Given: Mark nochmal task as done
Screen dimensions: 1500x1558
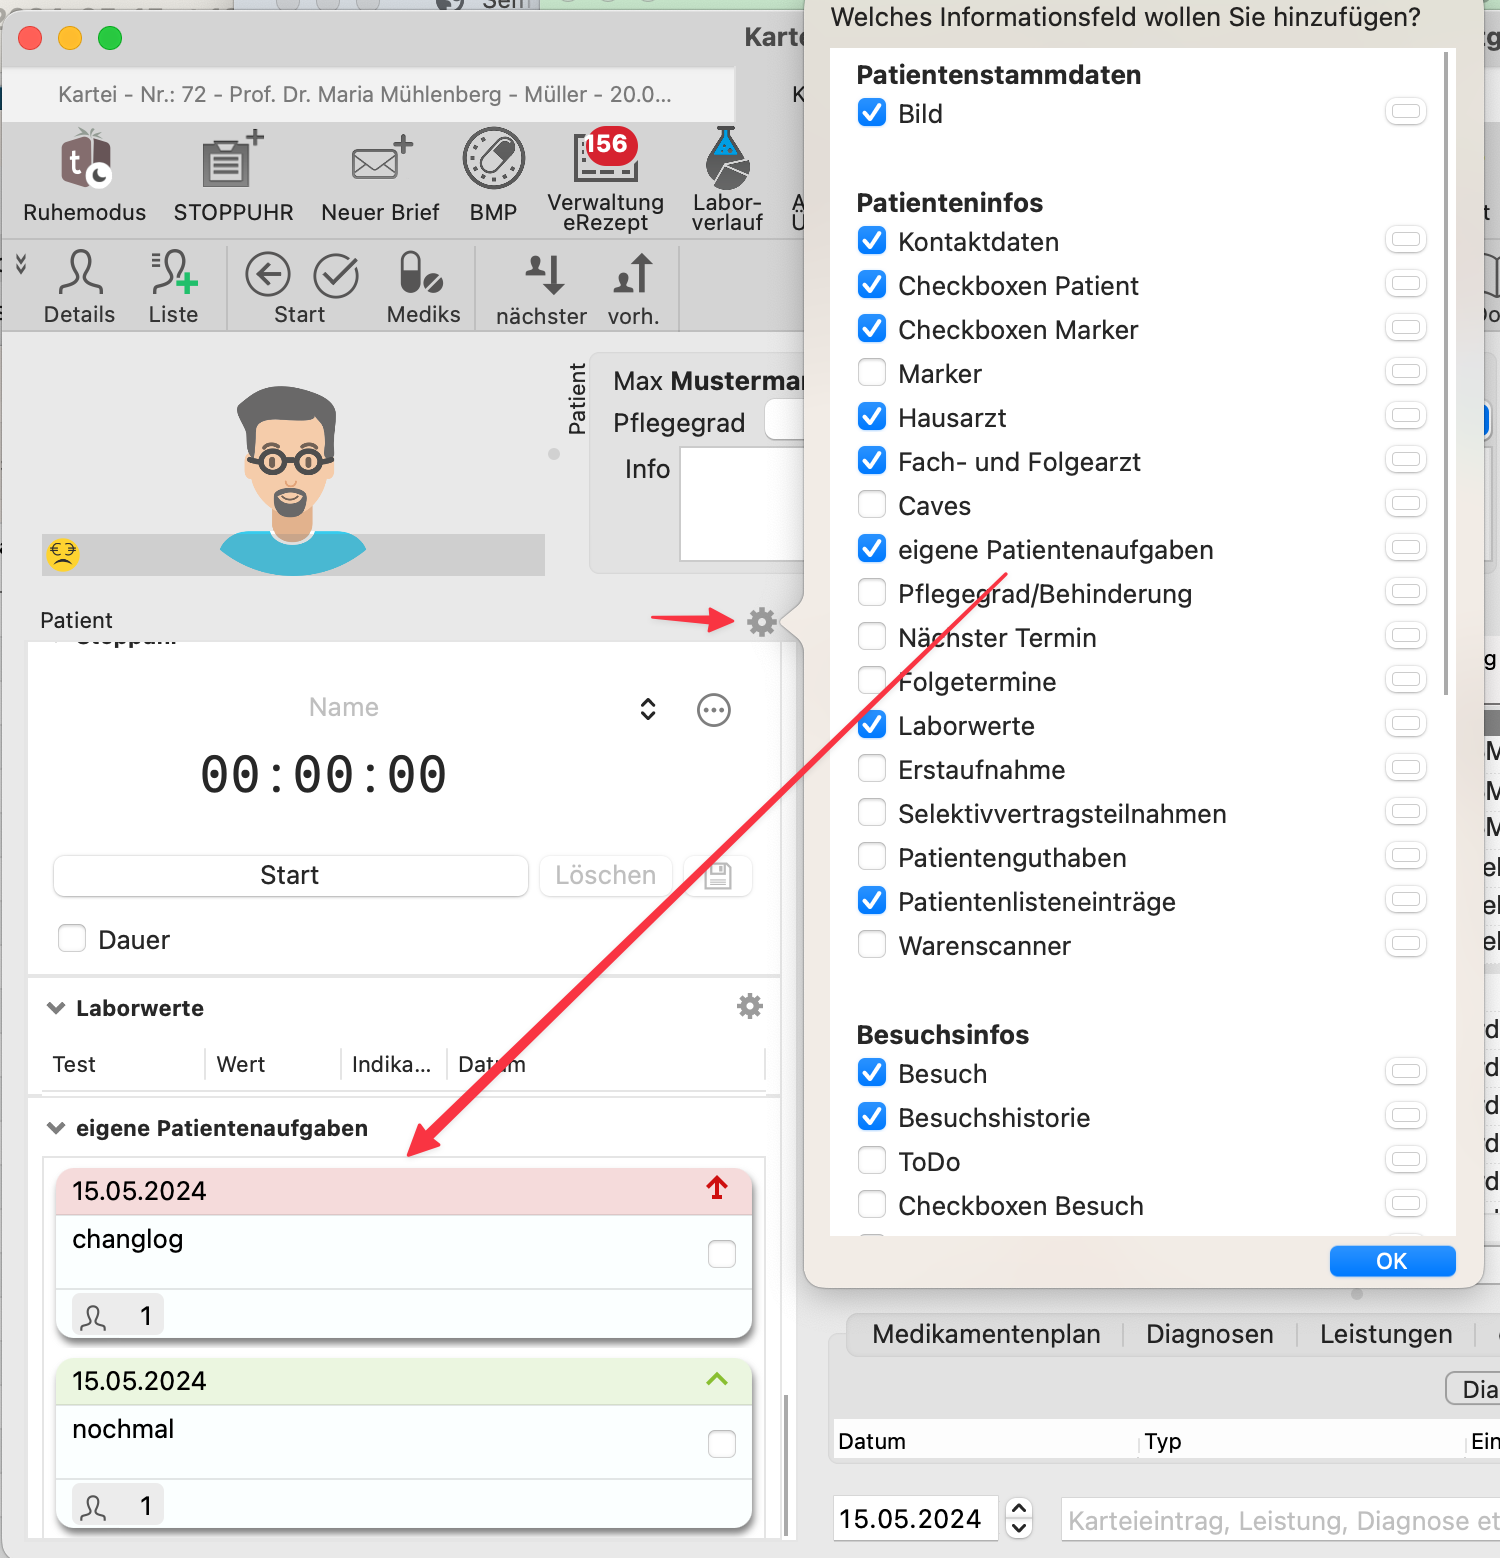Looking at the screenshot, I should (x=722, y=1444).
